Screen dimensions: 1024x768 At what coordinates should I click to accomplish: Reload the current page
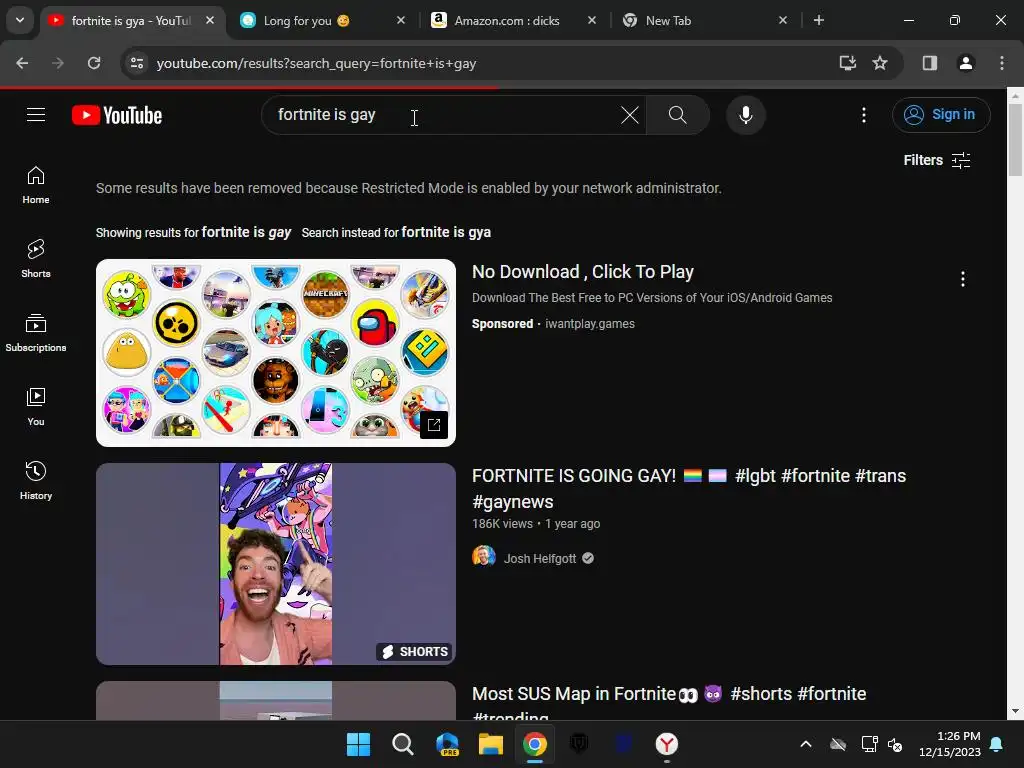94,63
